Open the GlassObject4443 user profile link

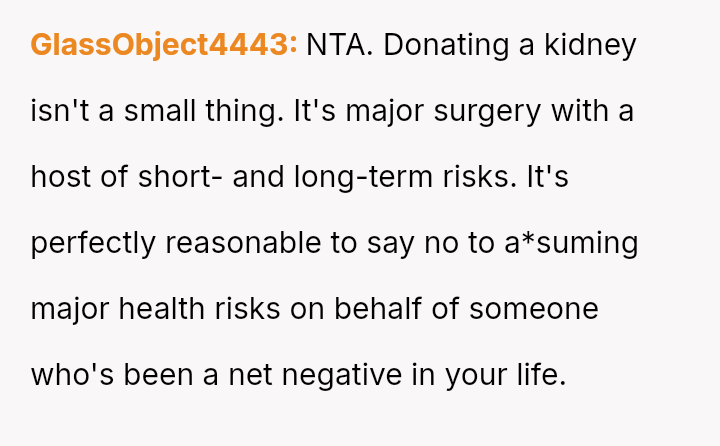pos(163,45)
